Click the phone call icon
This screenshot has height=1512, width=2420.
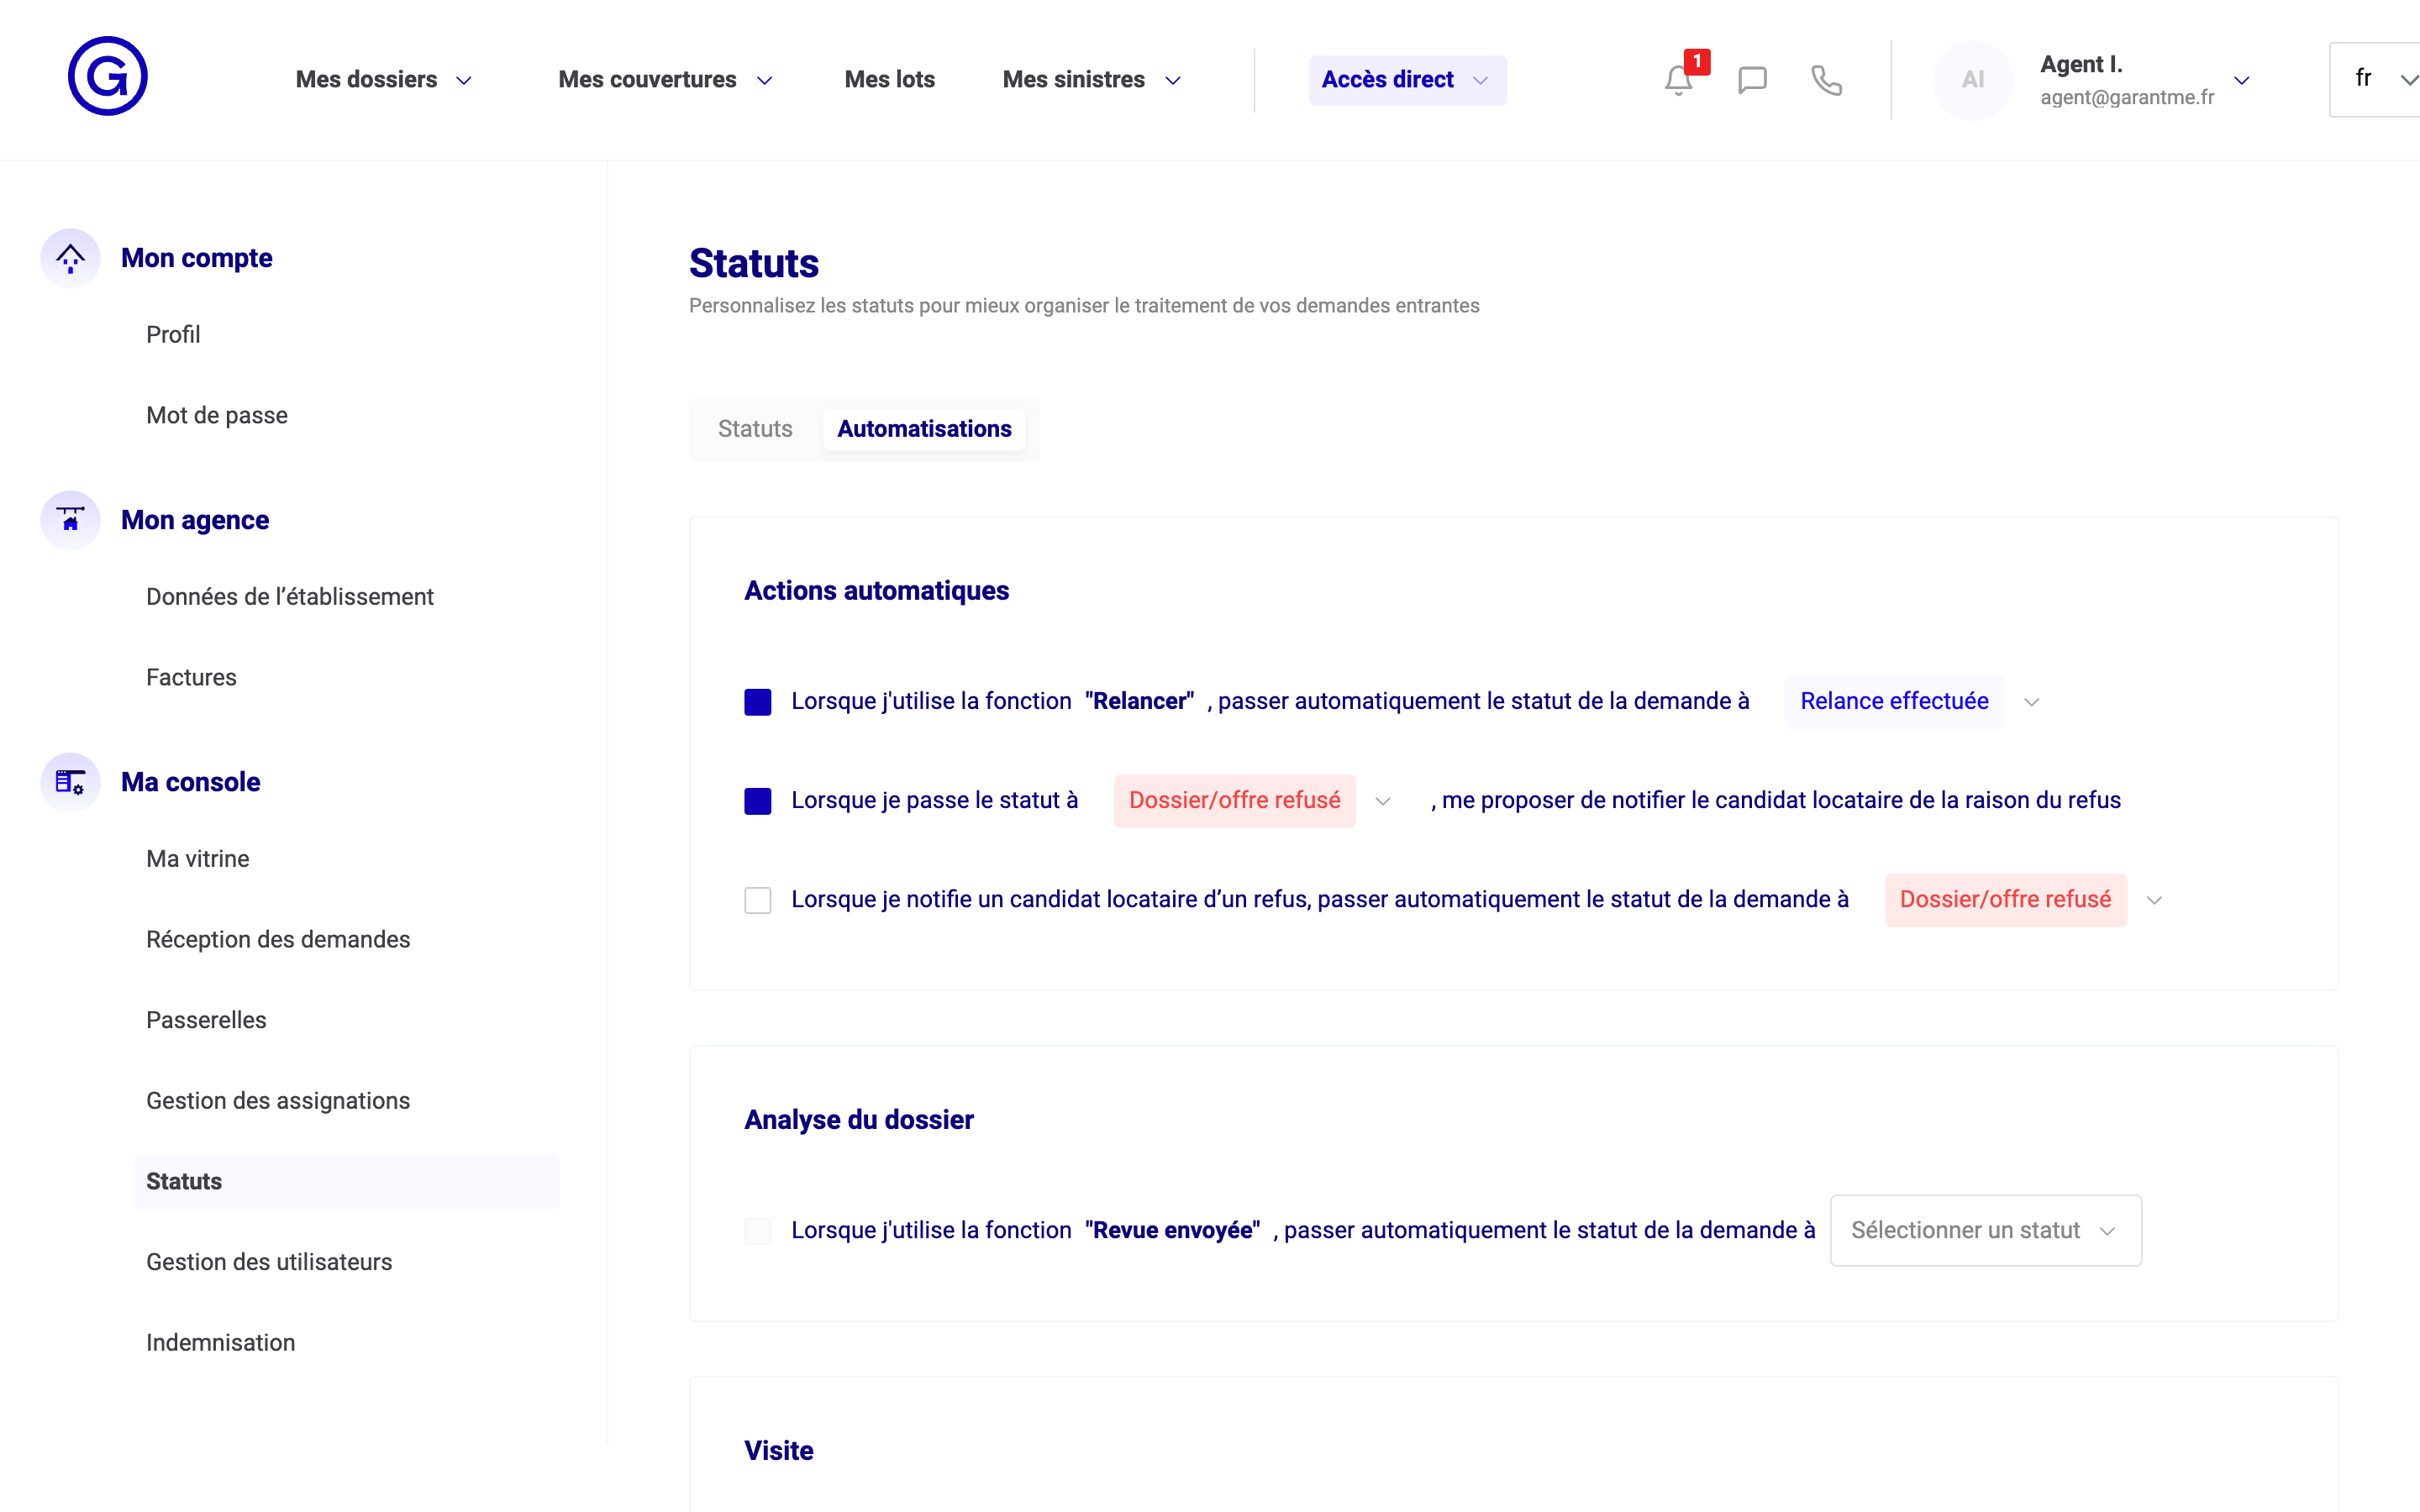pos(1826,80)
